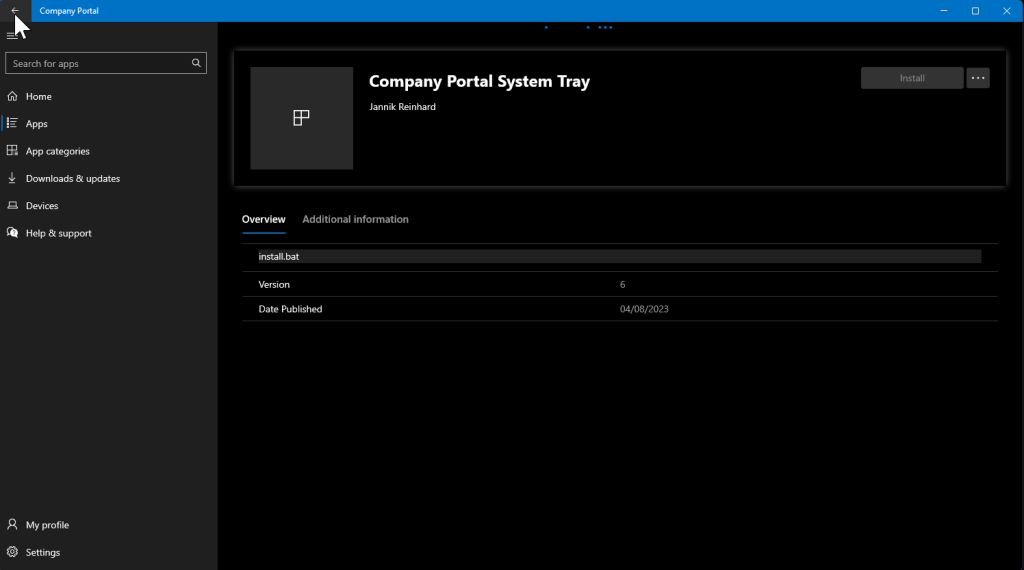Toggle the hamburger navigation menu

(12, 36)
